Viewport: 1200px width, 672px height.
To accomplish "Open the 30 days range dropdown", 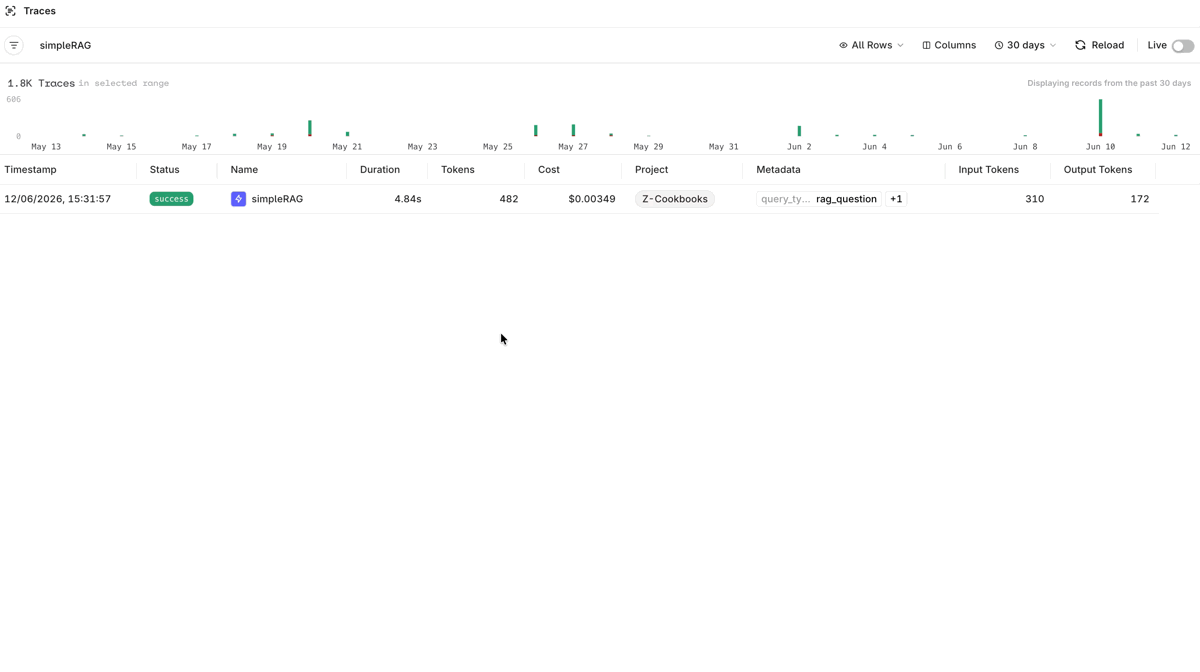I will tap(1025, 45).
